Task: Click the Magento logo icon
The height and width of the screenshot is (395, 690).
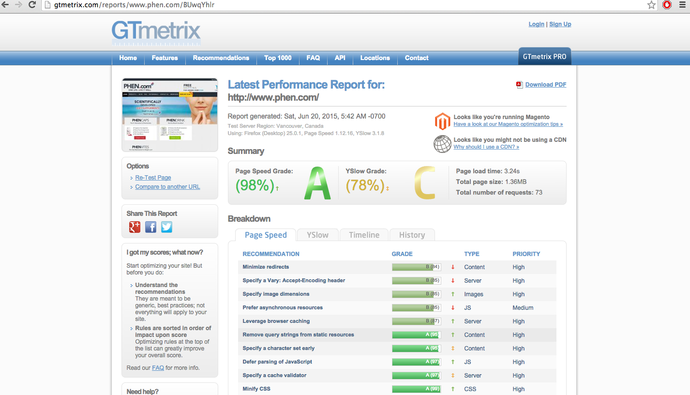Action: coord(442,121)
